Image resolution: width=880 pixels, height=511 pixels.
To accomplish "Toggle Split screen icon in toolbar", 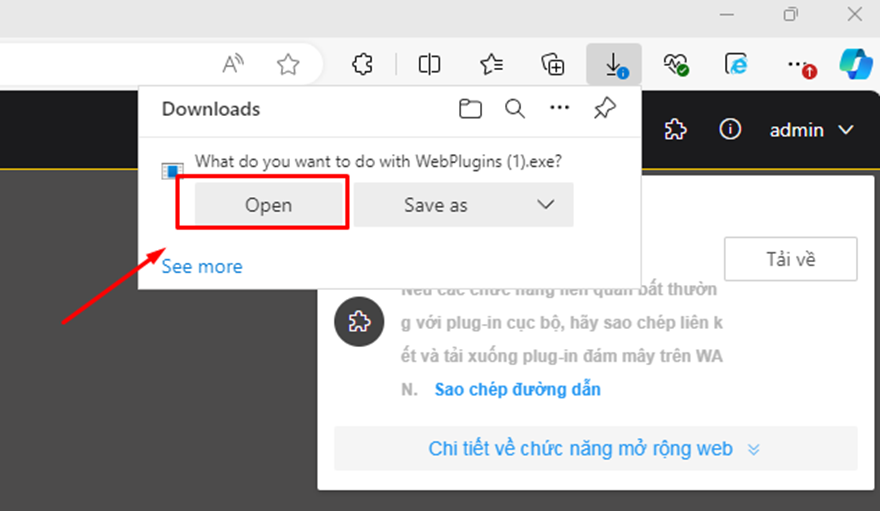I will 429,64.
